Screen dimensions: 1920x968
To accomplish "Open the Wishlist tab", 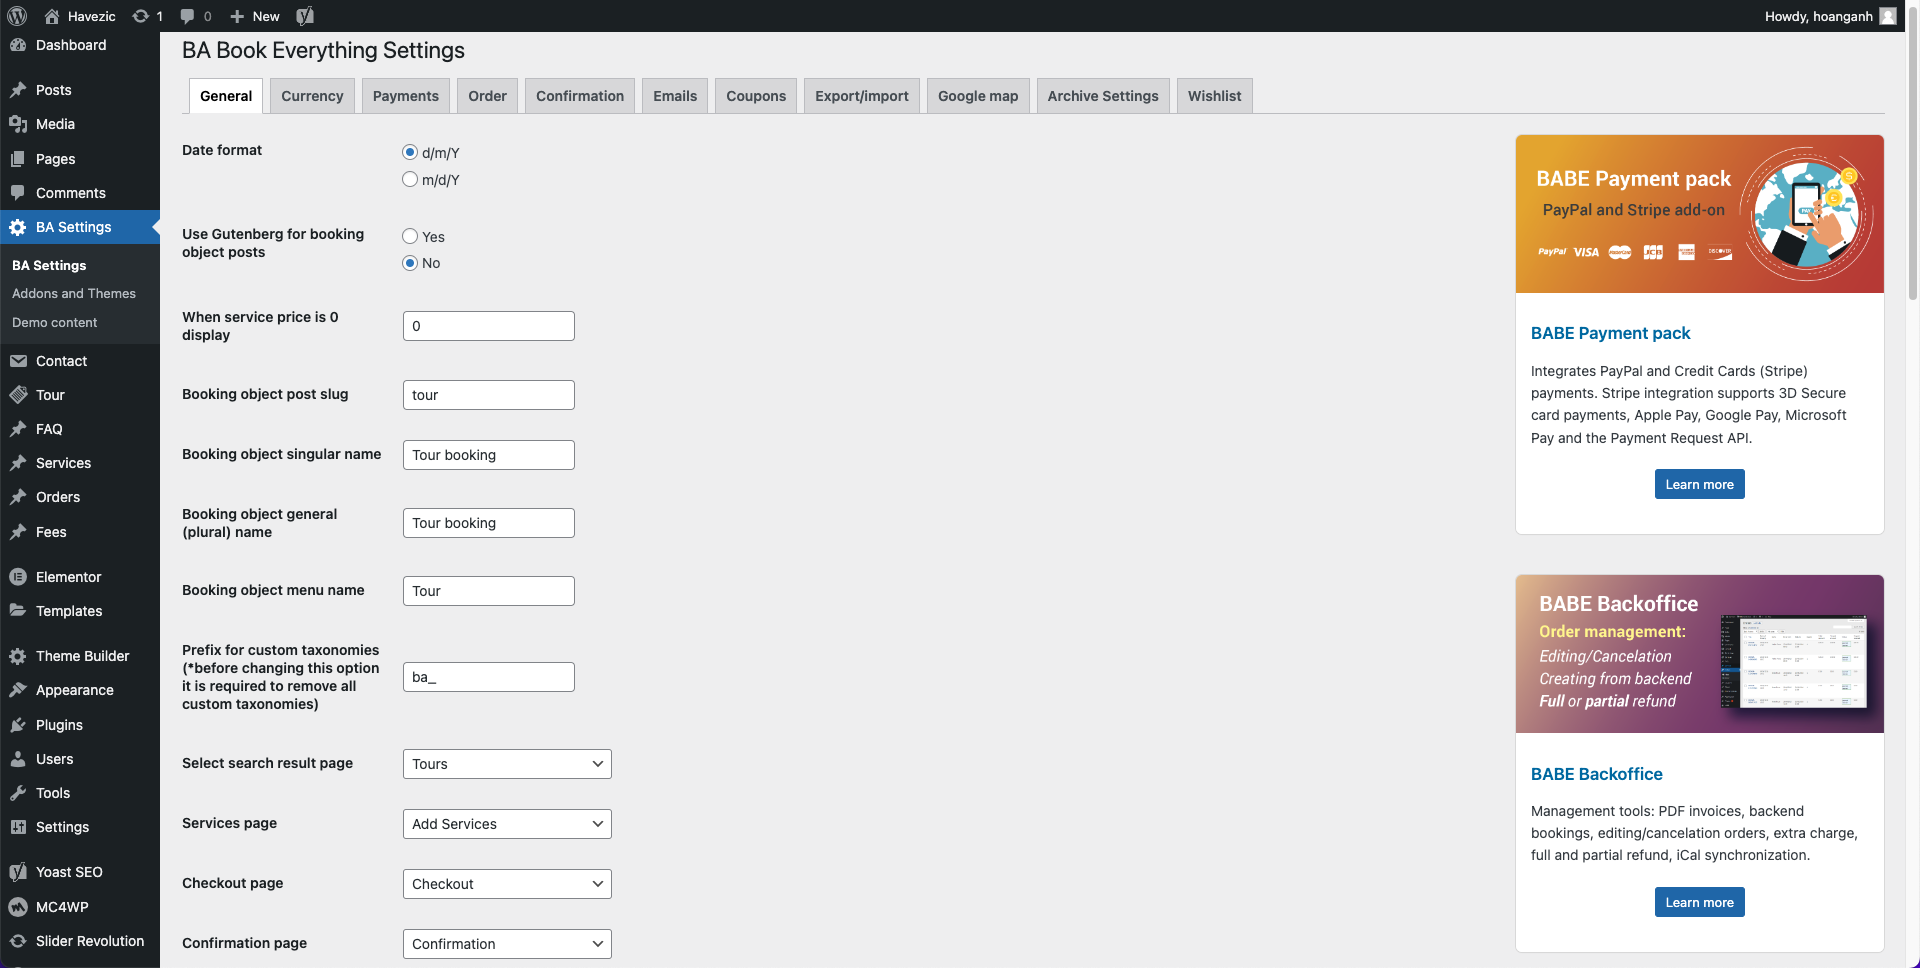I will pyautogui.click(x=1214, y=96).
